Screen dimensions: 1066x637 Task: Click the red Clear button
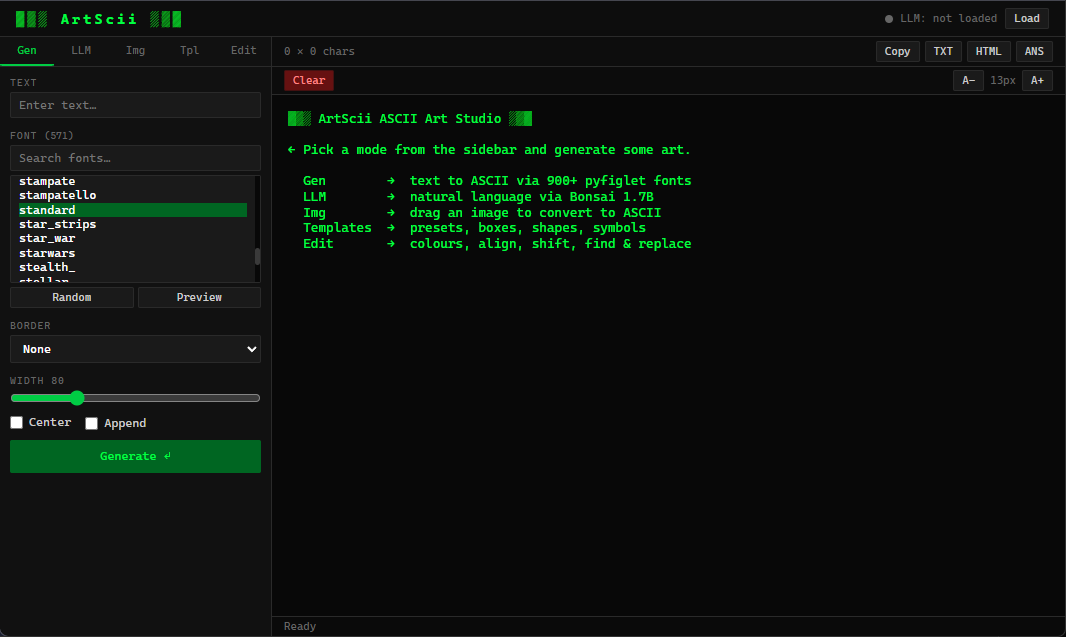pyautogui.click(x=309, y=80)
